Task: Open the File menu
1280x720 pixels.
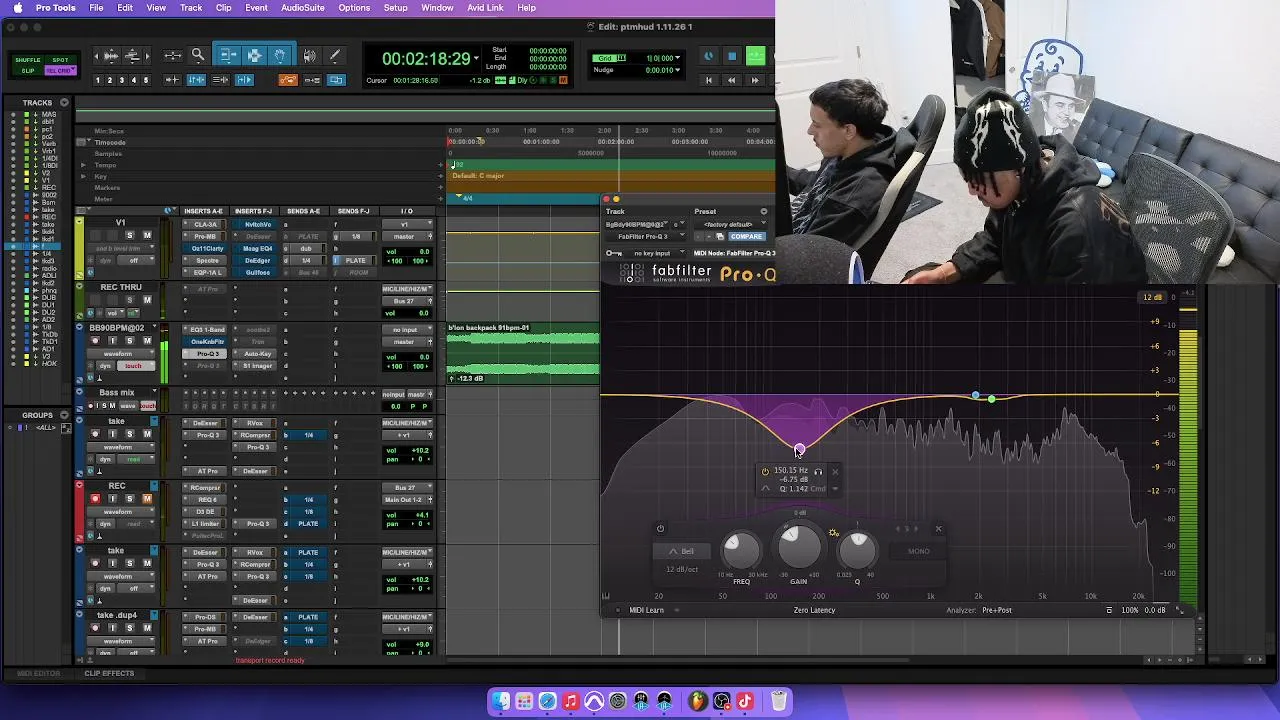Action: (x=96, y=8)
